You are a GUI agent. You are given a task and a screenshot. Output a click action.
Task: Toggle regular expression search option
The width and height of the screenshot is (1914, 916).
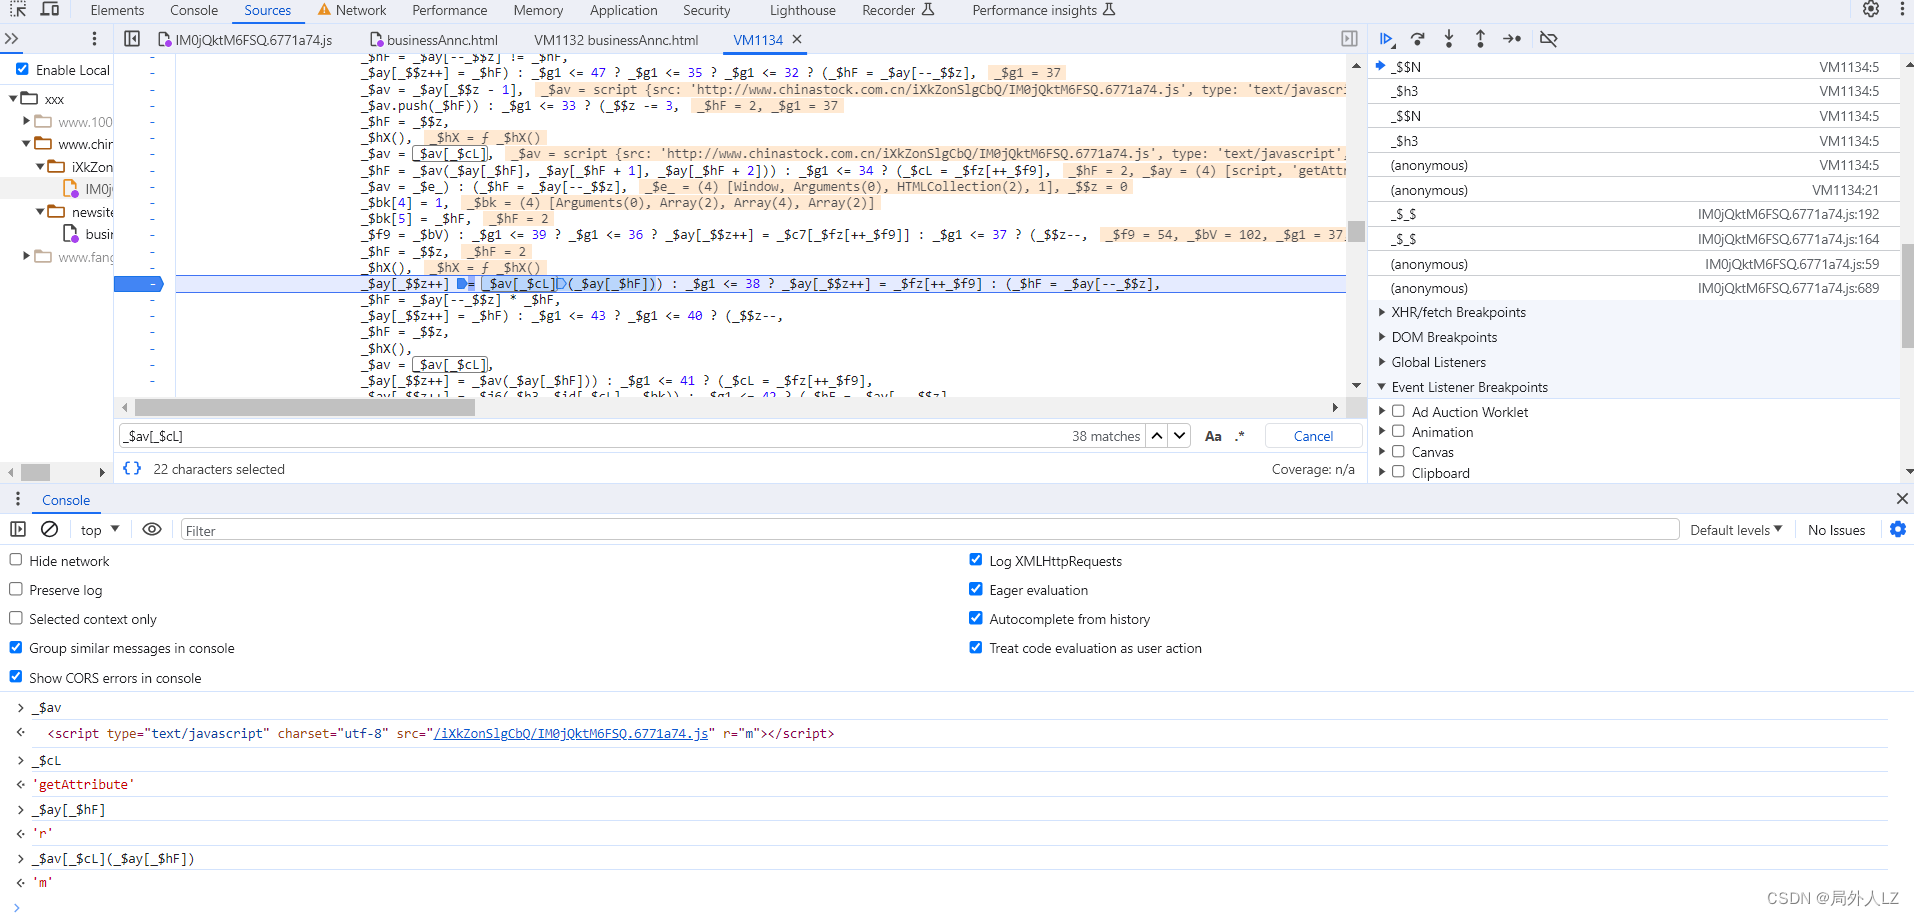(x=1240, y=436)
